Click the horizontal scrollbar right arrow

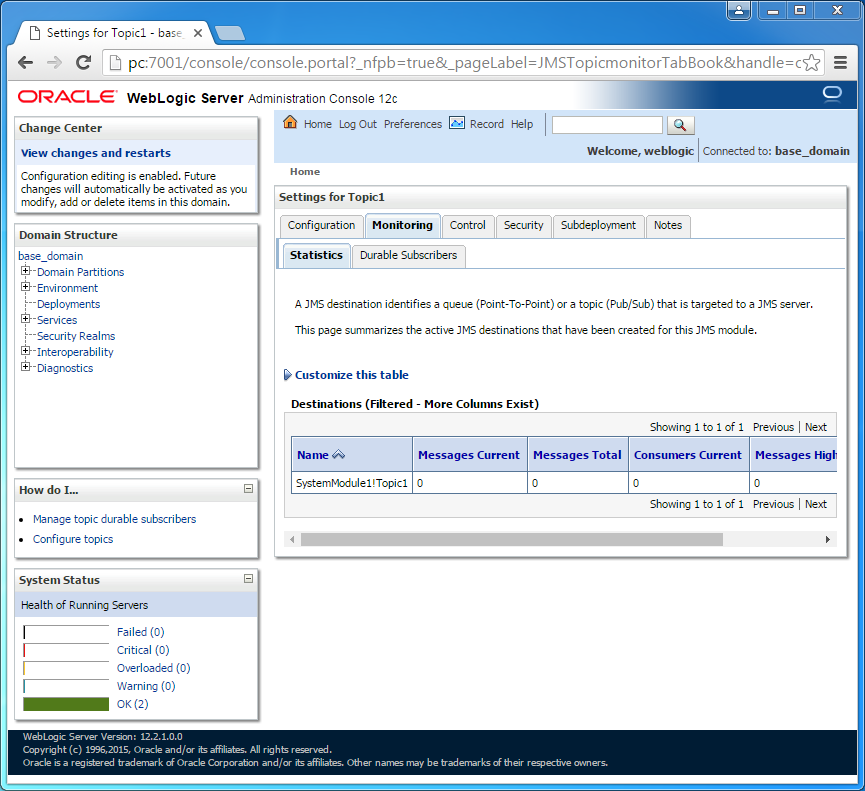pyautogui.click(x=827, y=539)
